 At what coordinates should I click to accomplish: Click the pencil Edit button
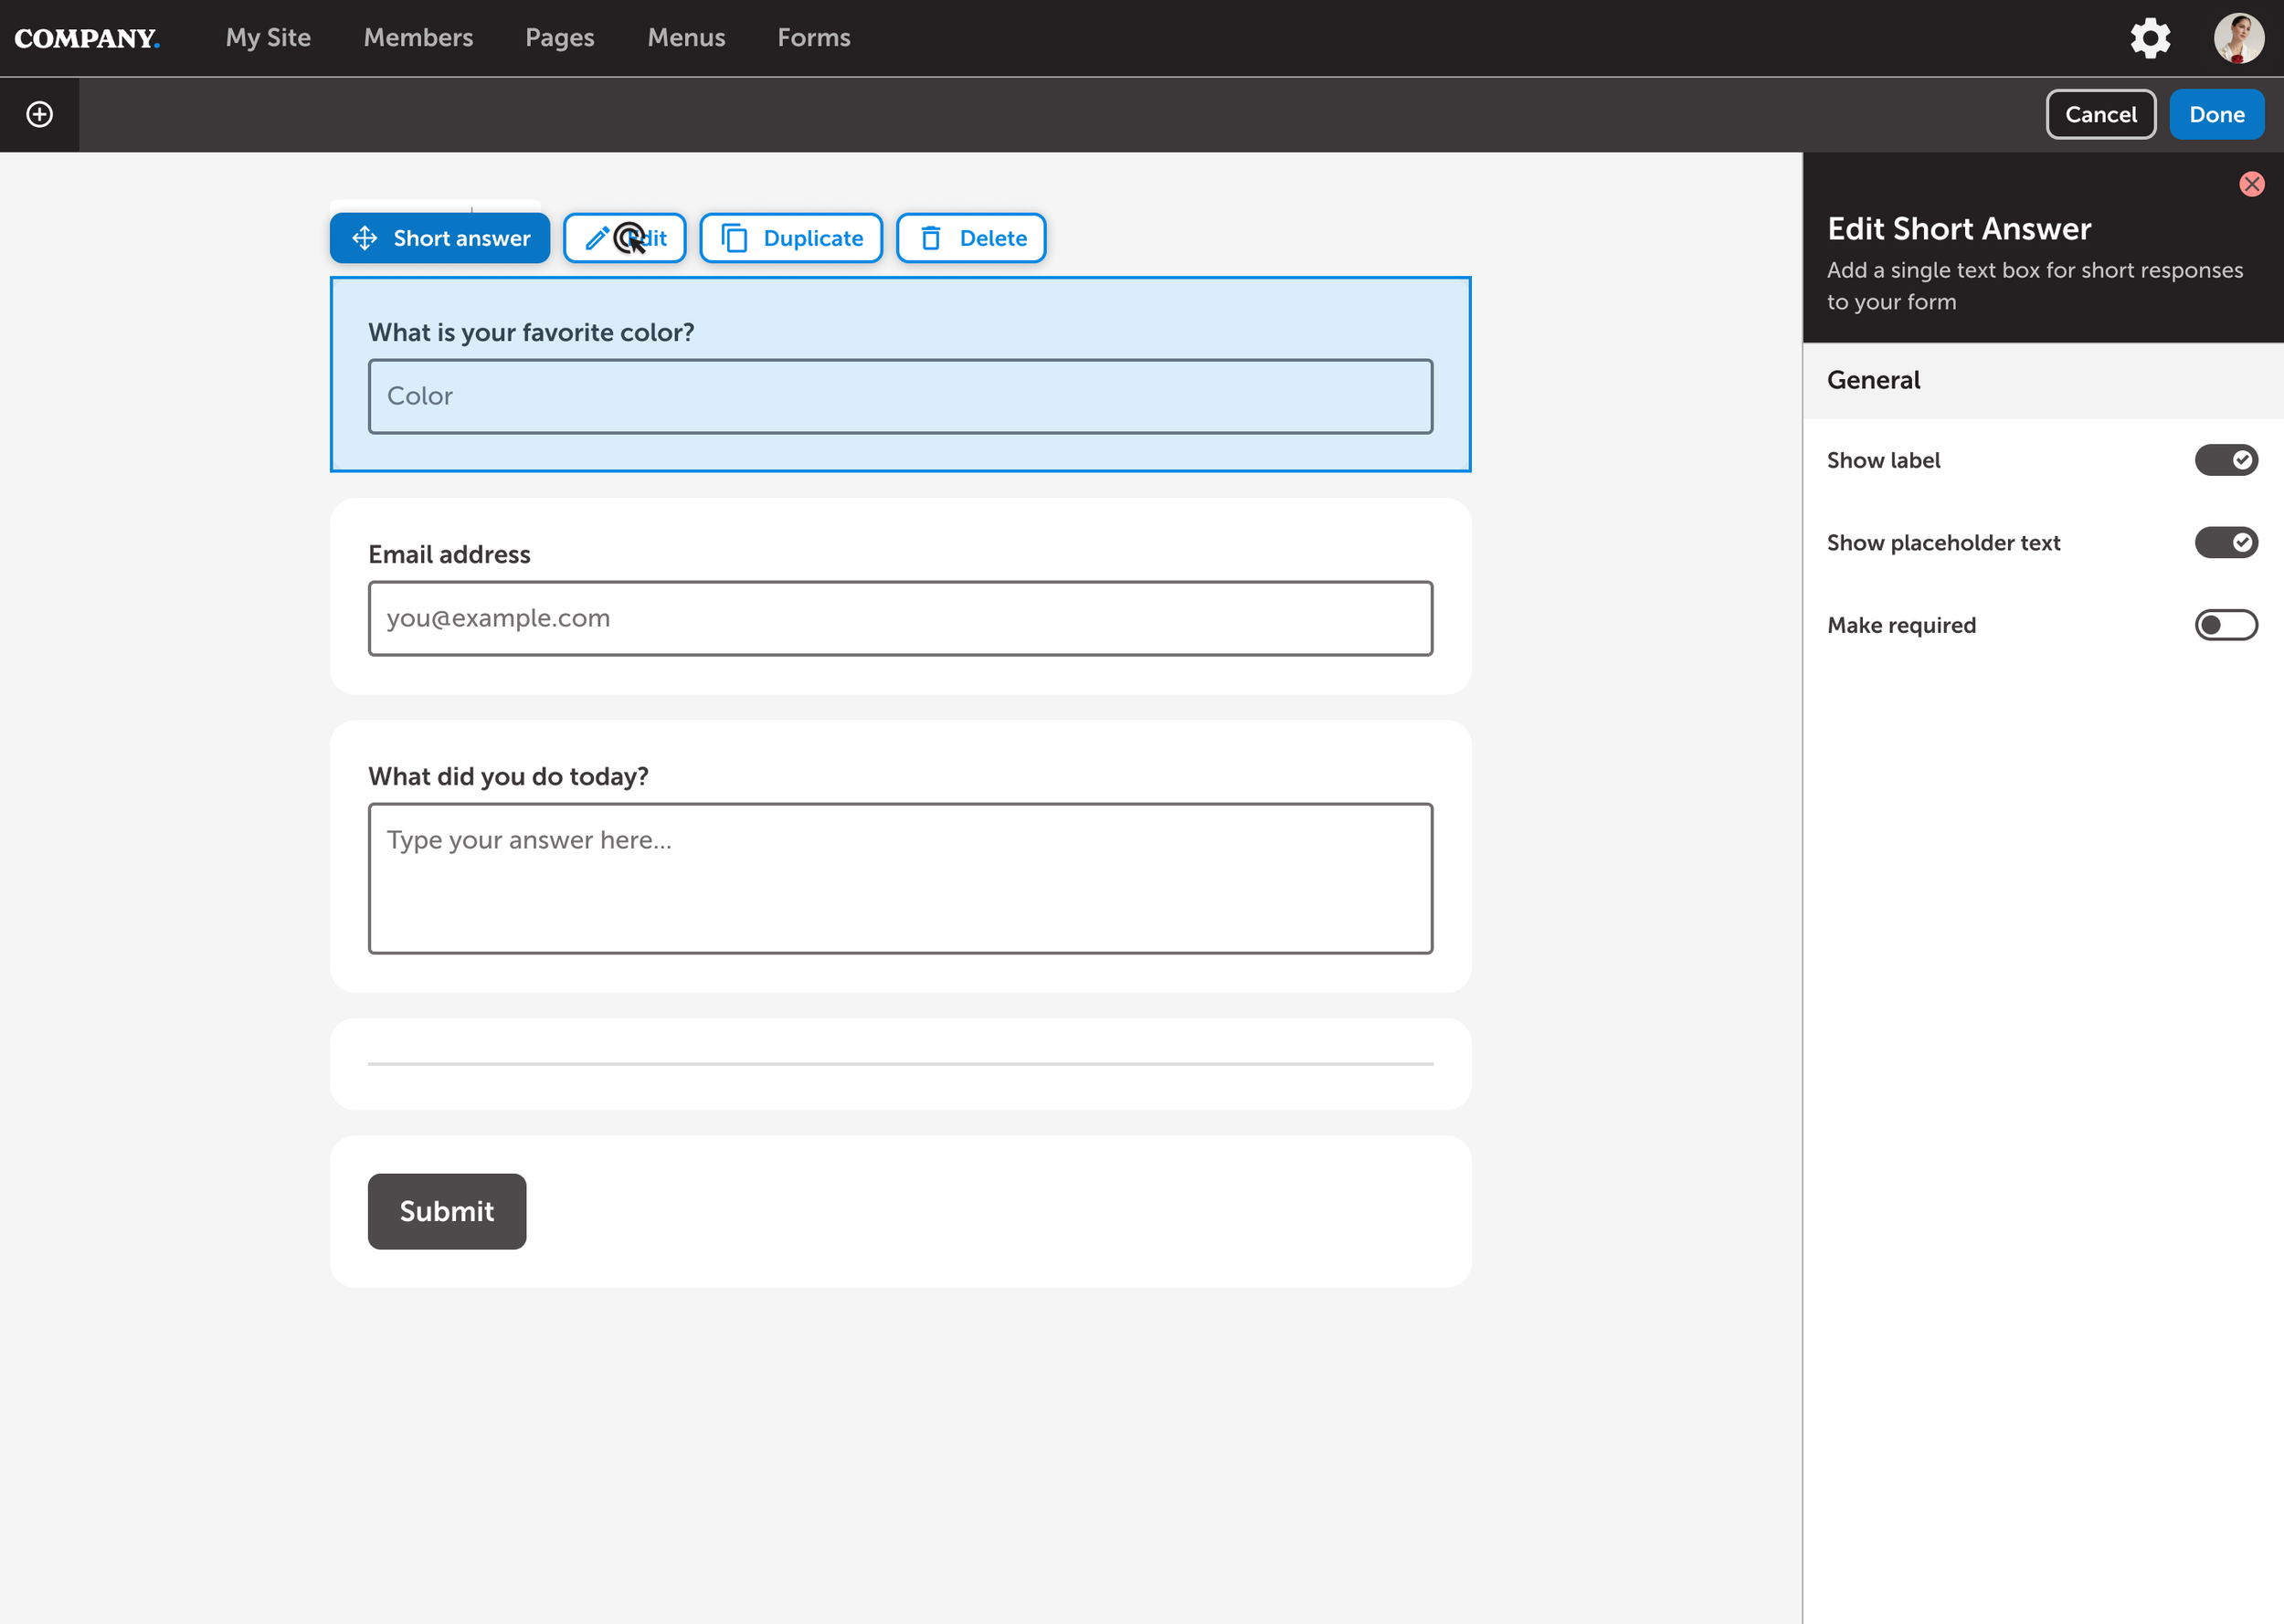point(624,238)
